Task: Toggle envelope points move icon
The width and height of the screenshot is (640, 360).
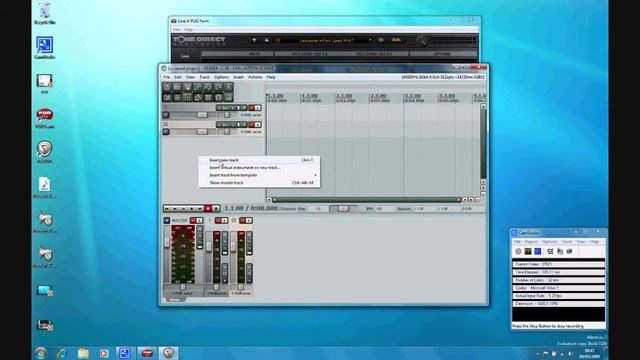Action: pos(198,97)
